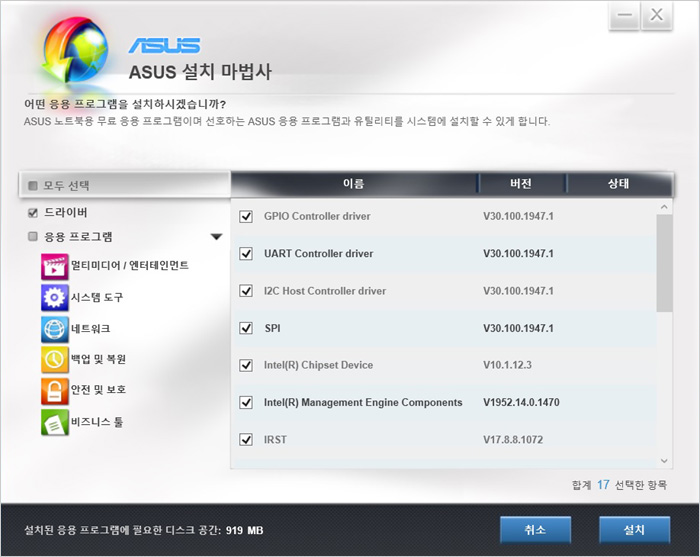Open the Network globe icon category
The image size is (700, 557).
pyautogui.click(x=54, y=329)
